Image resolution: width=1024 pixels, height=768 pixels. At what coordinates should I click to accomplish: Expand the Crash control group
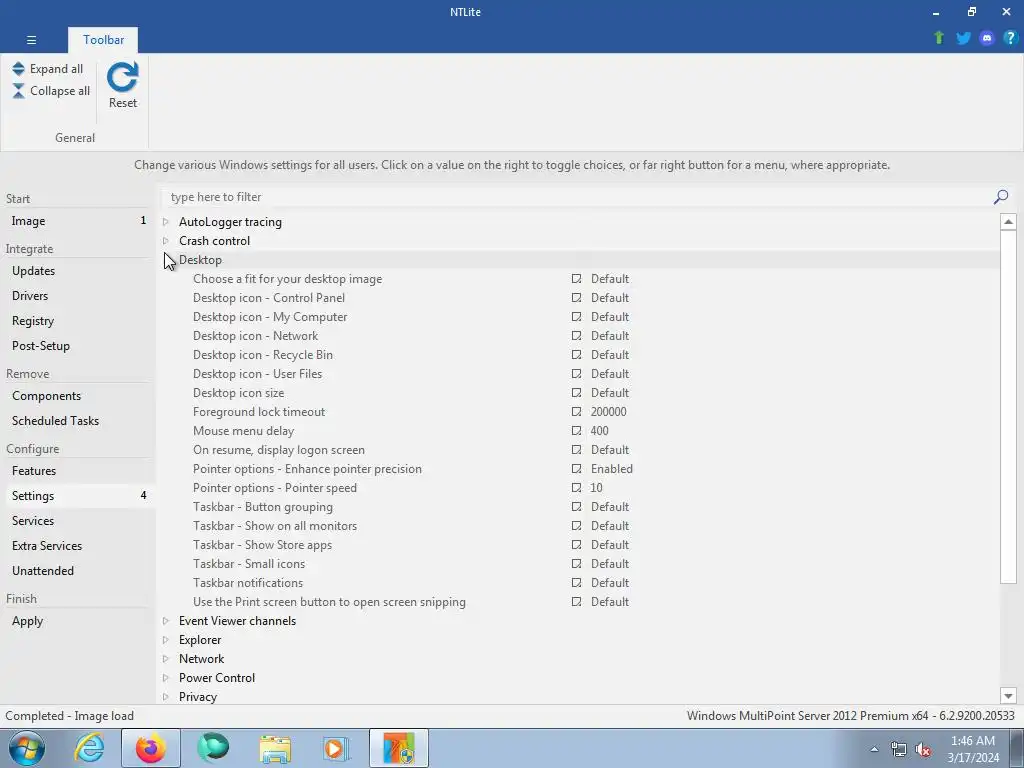[166, 241]
